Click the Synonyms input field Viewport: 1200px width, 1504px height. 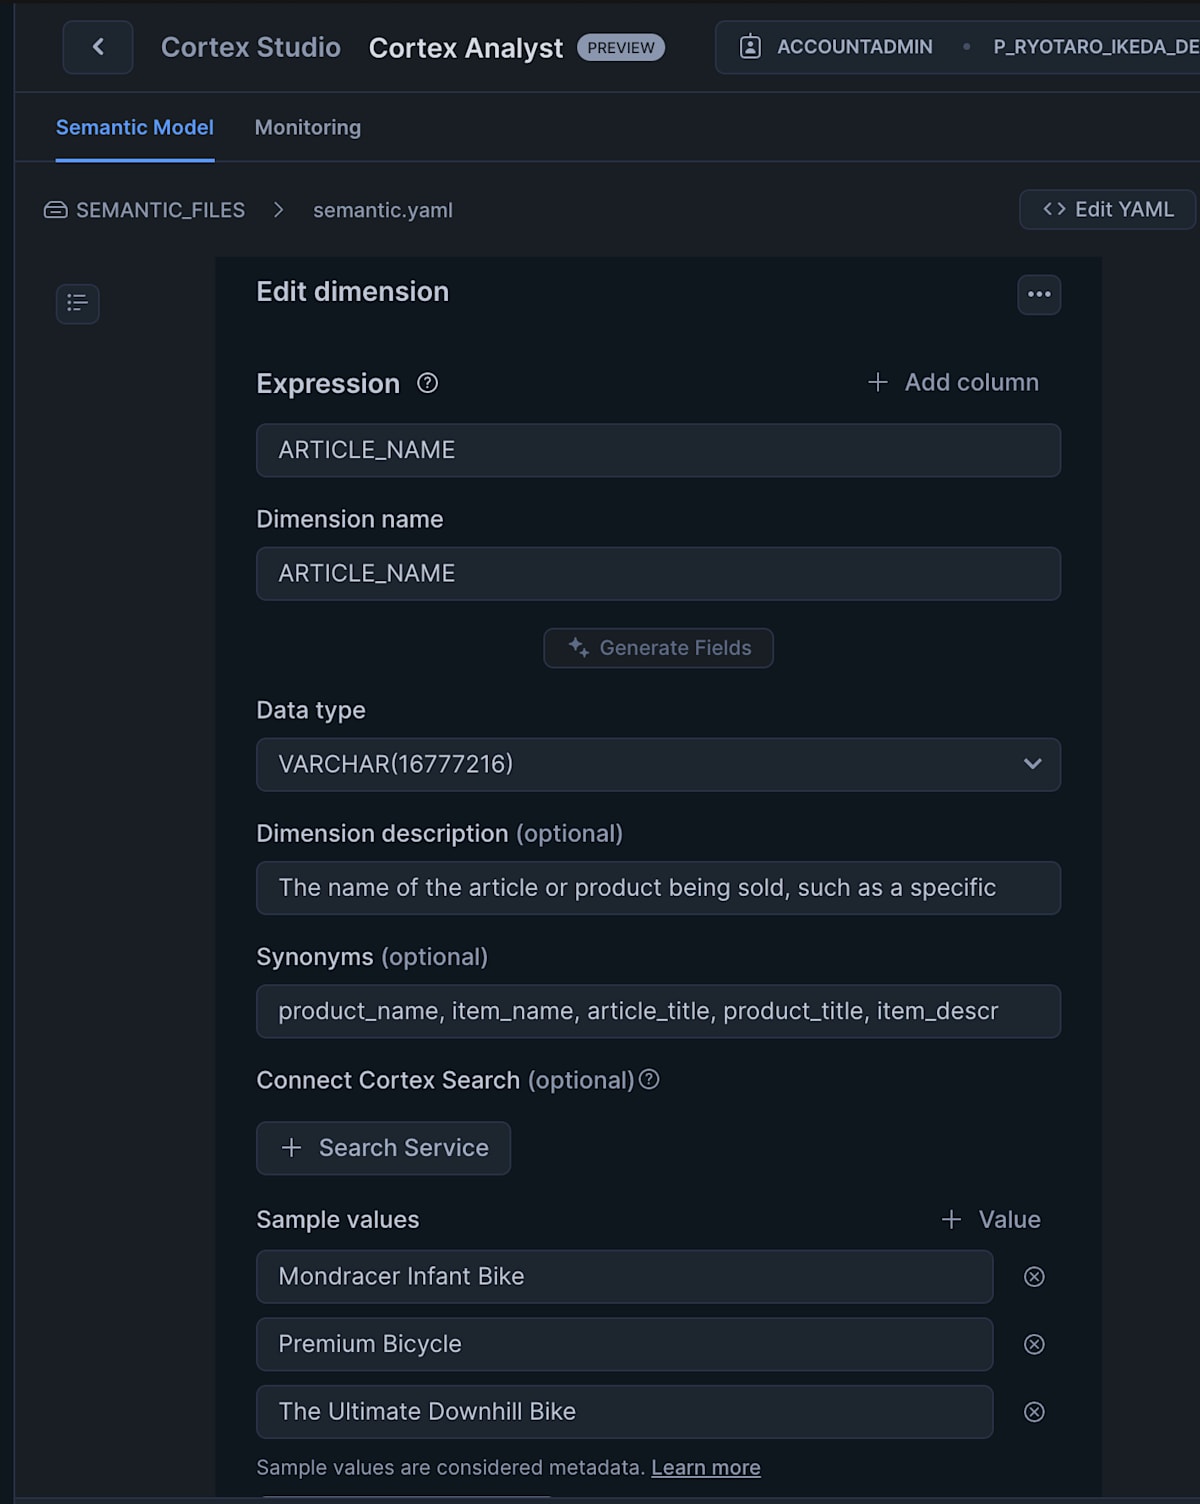(x=658, y=1012)
